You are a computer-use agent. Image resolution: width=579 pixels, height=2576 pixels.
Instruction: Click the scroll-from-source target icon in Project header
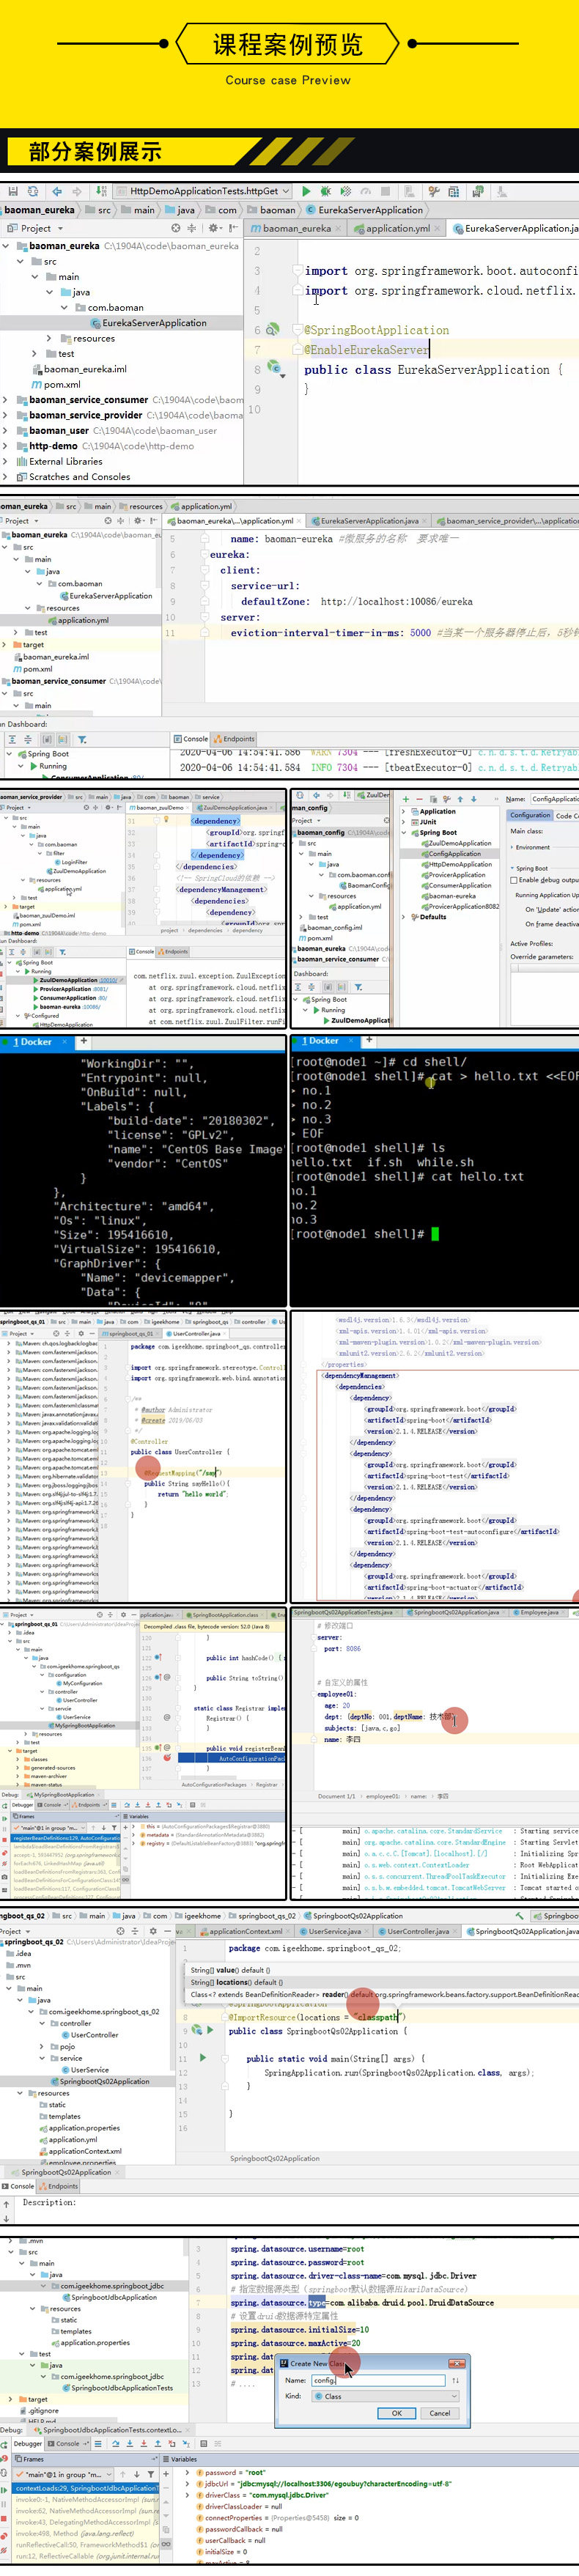(176, 228)
